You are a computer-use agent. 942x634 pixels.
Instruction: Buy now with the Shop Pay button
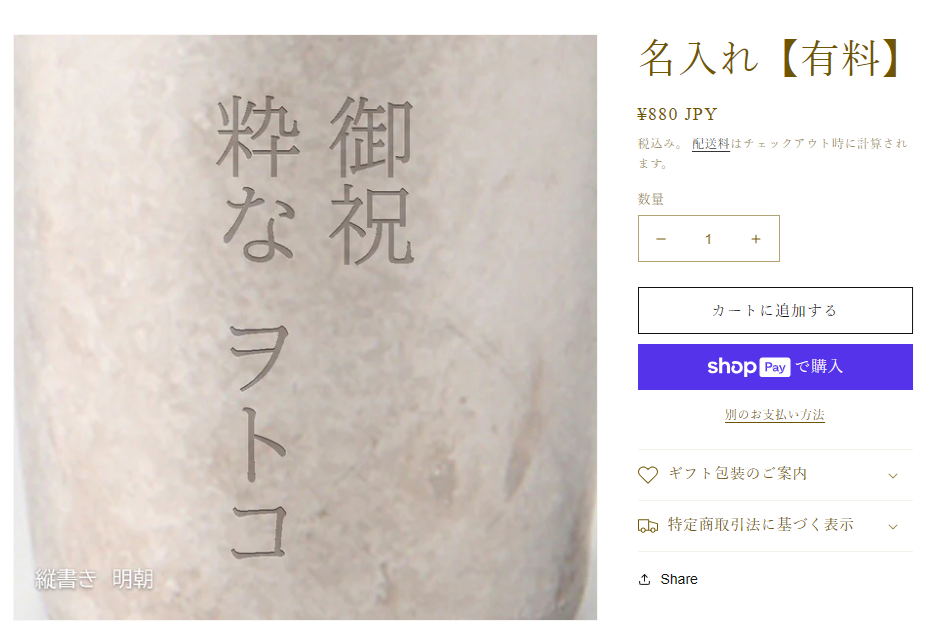tap(775, 367)
